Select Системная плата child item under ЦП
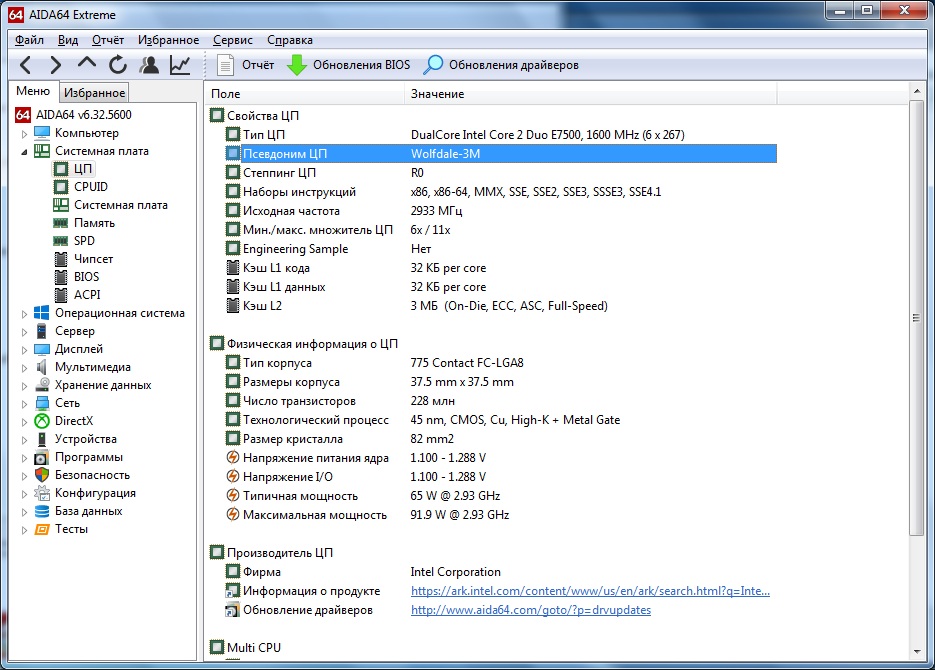 pyautogui.click(x=120, y=205)
